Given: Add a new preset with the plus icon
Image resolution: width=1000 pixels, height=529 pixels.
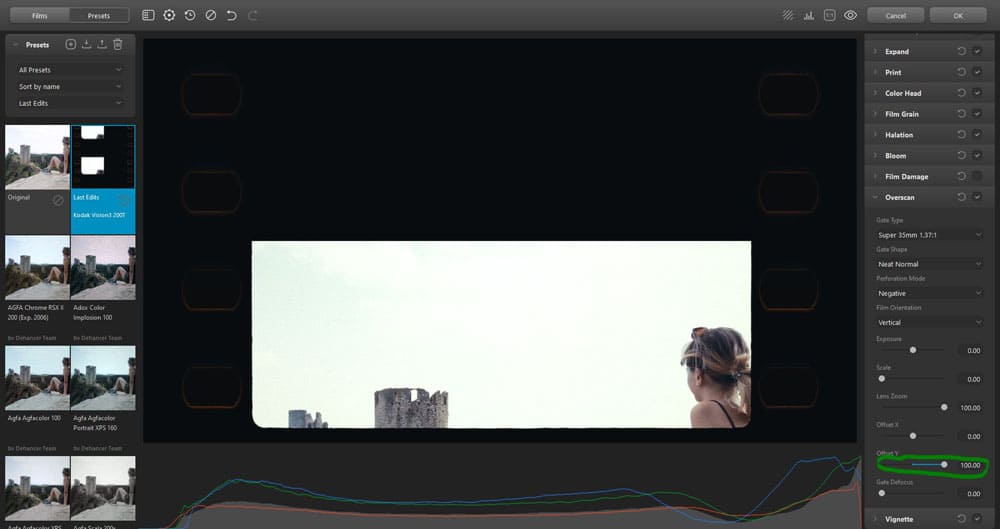Looking at the screenshot, I should pyautogui.click(x=71, y=45).
